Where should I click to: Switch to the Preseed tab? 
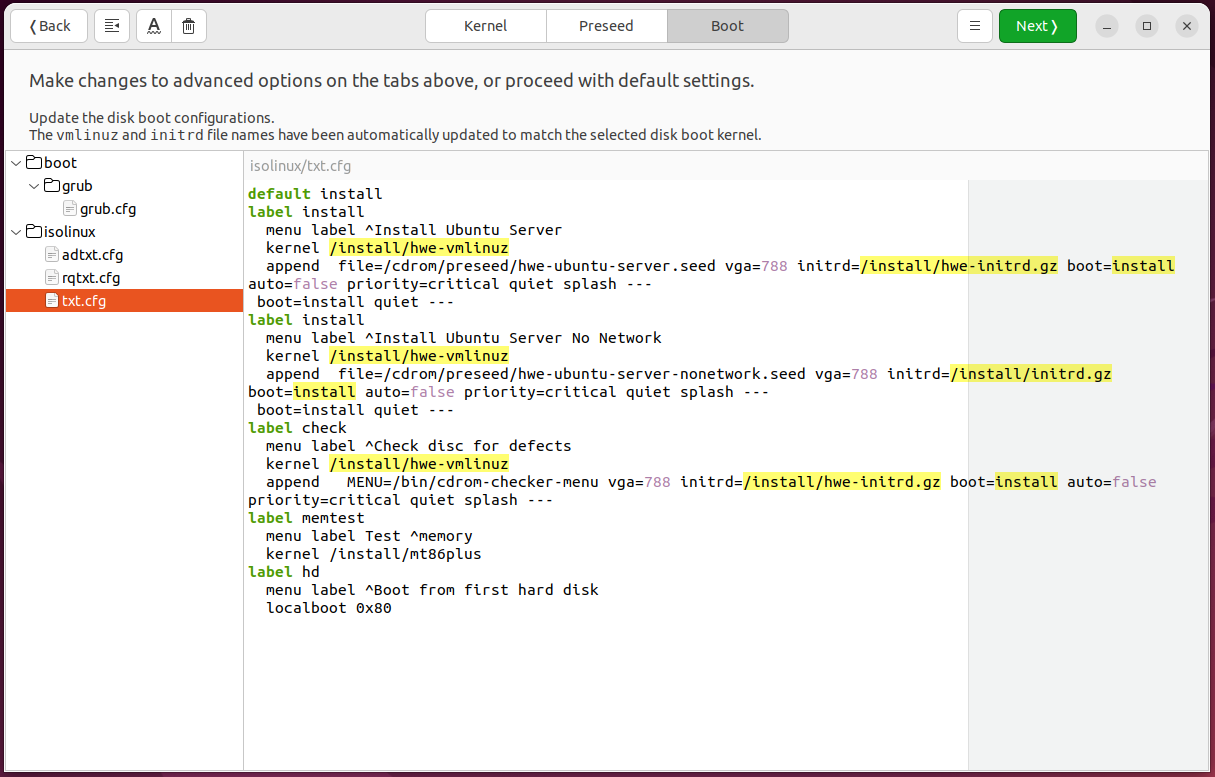606,26
